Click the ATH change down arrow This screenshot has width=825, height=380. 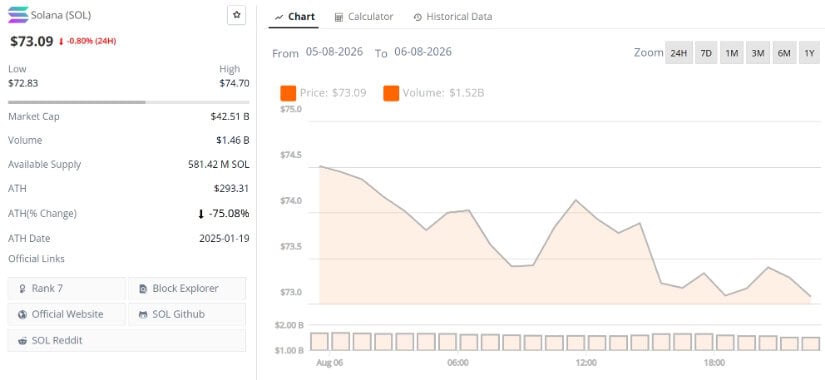coord(201,214)
